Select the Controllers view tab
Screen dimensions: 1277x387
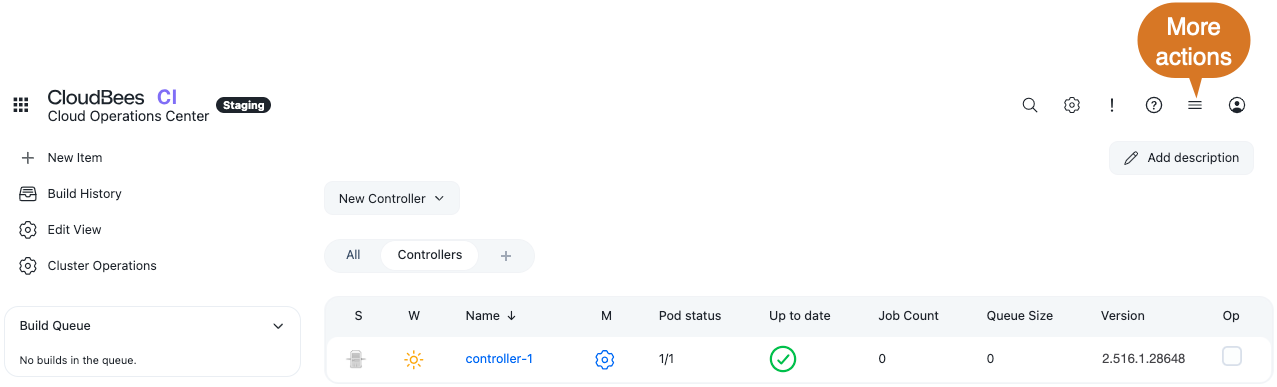[x=430, y=255]
